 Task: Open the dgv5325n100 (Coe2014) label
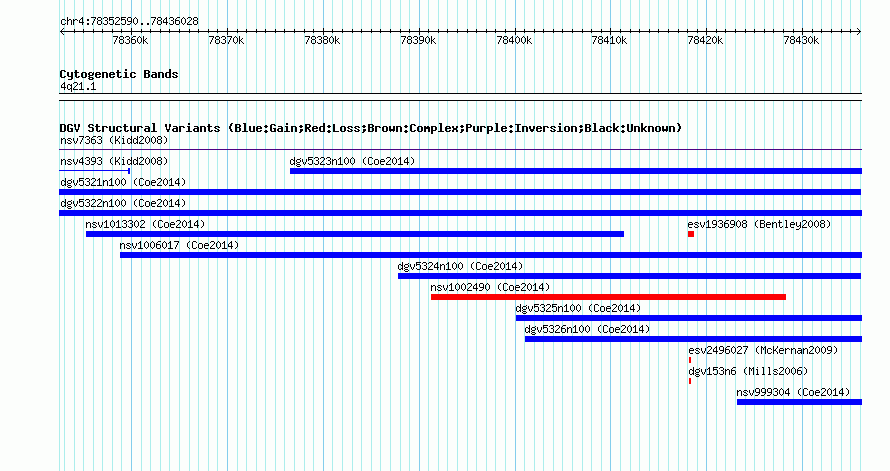click(x=578, y=308)
